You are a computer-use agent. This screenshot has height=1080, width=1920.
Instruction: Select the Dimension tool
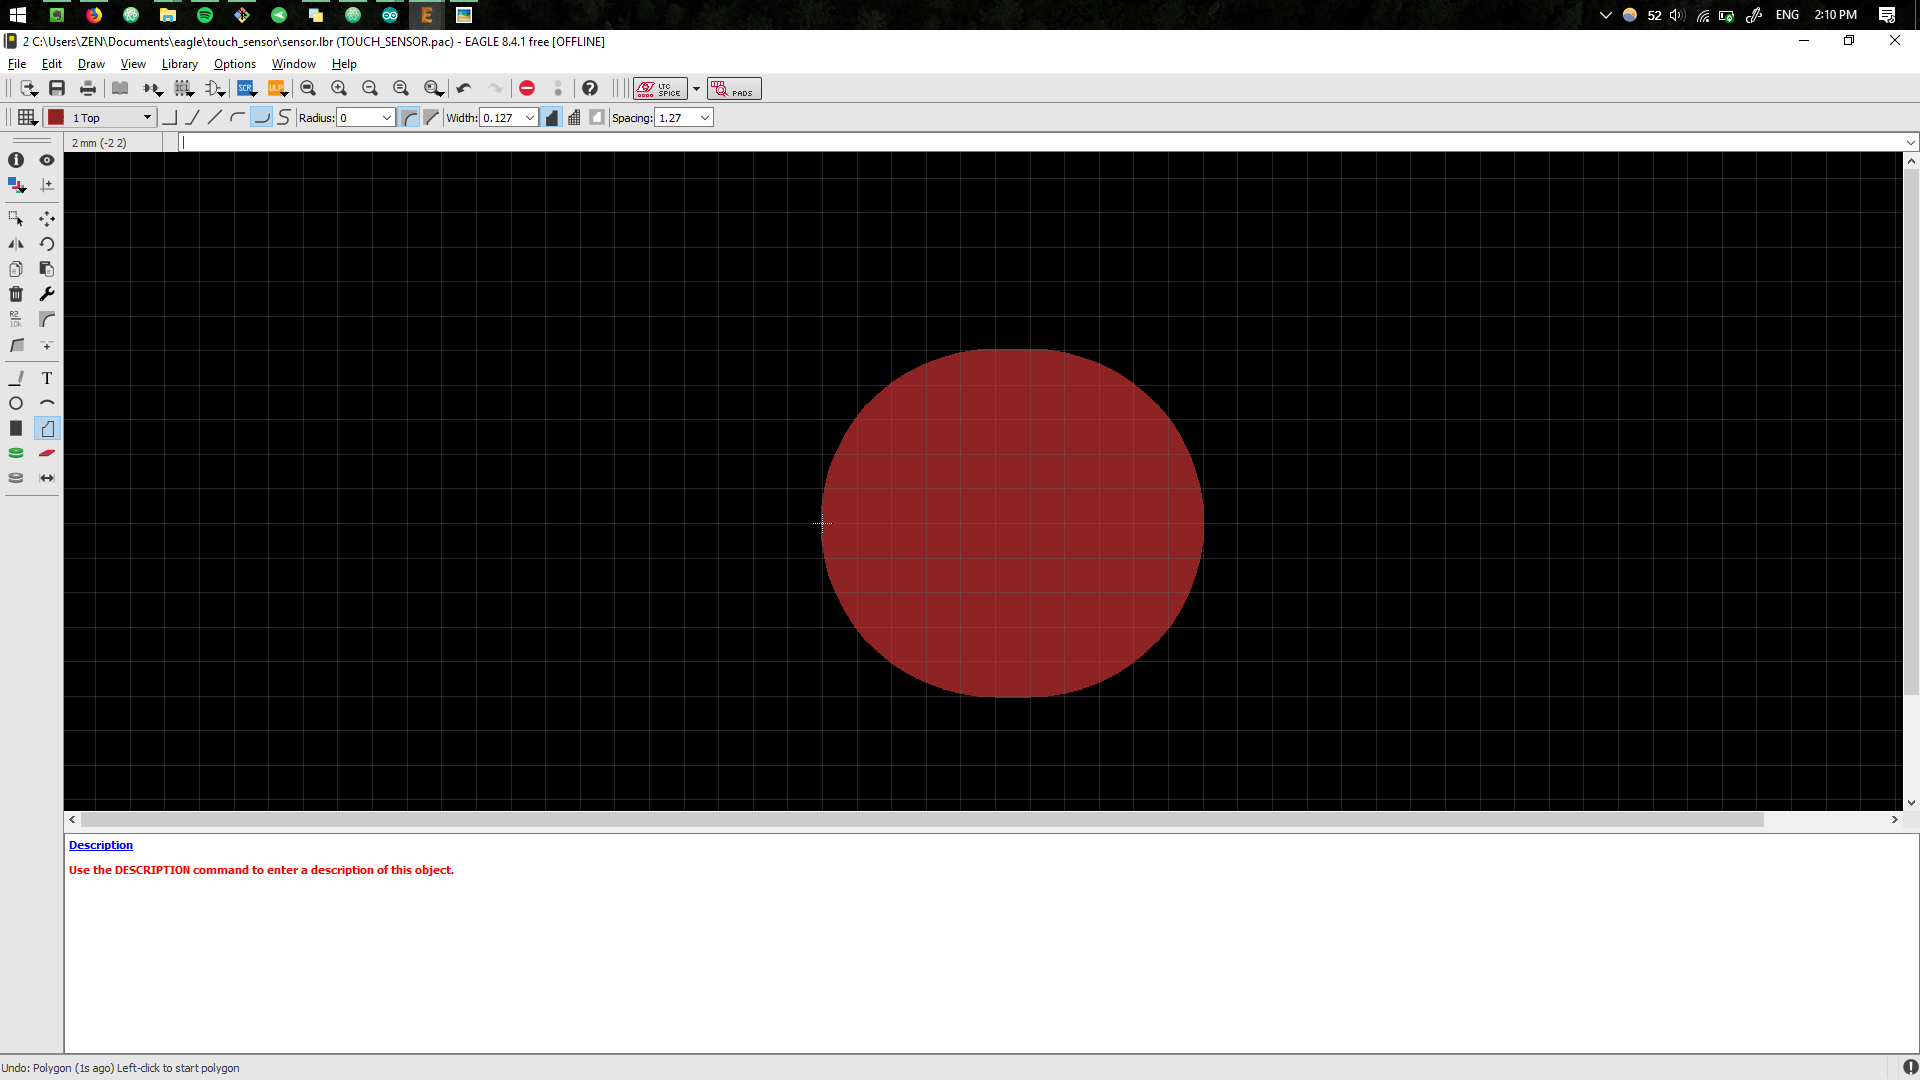pos(47,478)
